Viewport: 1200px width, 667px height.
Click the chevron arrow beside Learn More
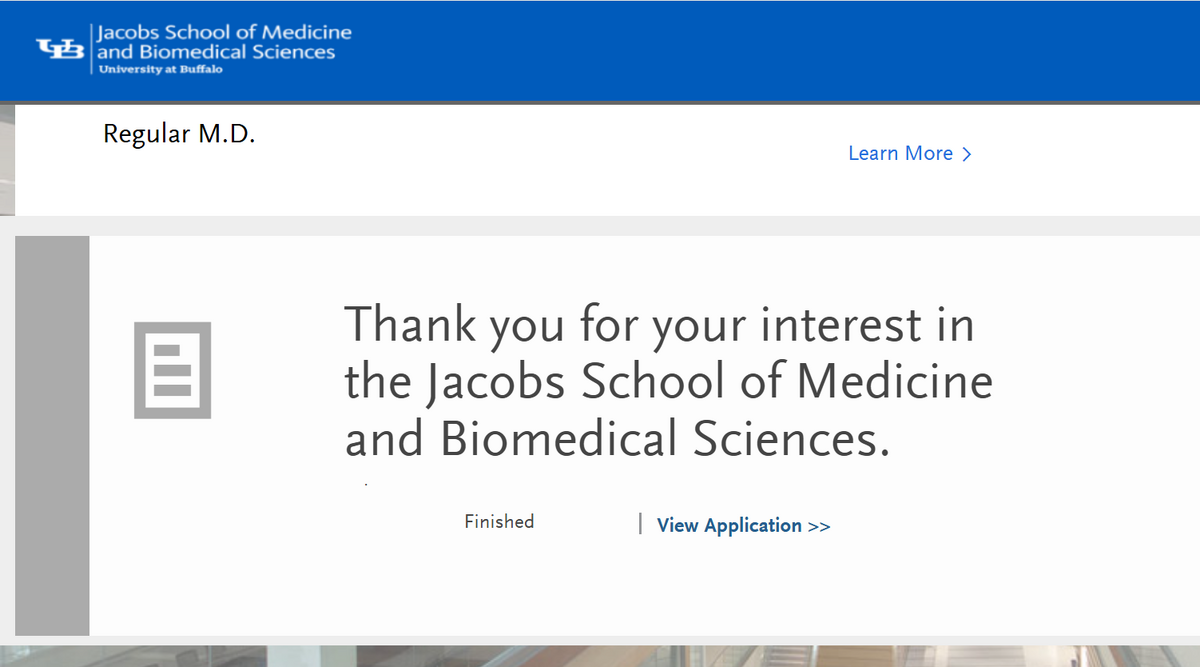(966, 154)
